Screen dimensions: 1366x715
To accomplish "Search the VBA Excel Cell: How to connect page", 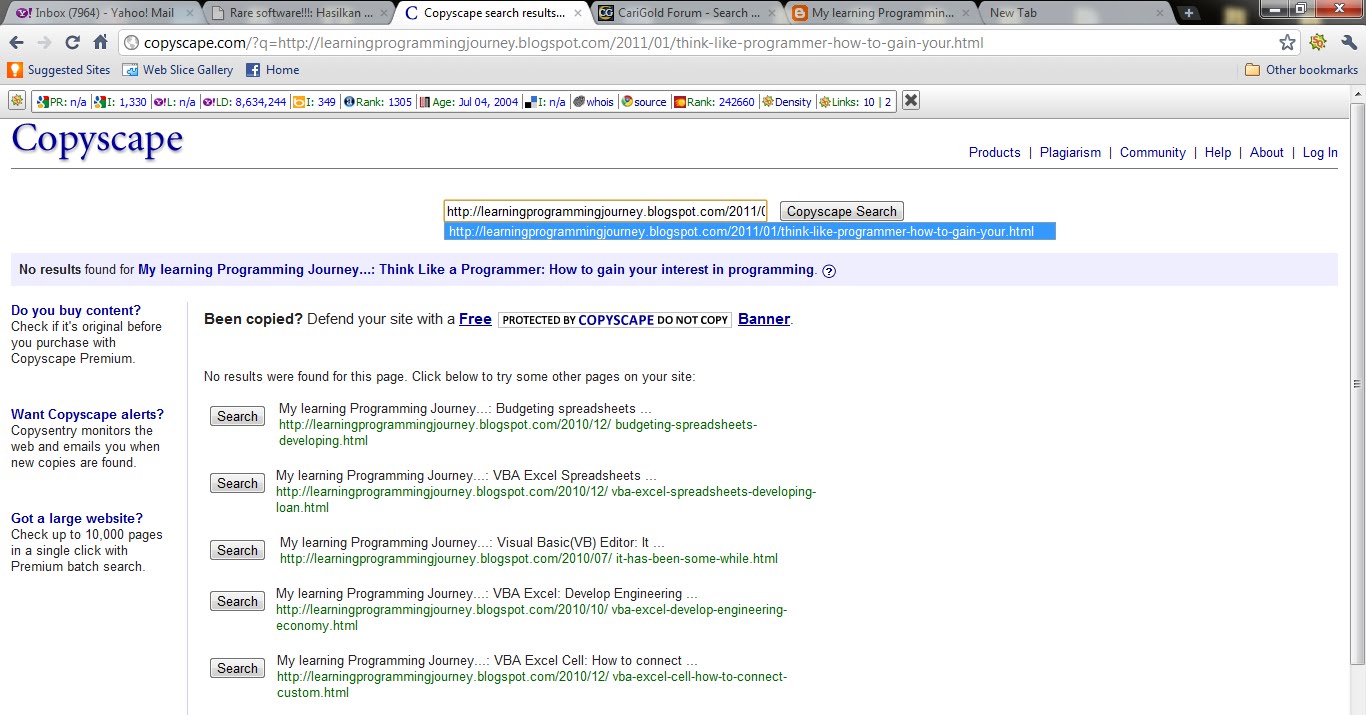I will point(237,668).
